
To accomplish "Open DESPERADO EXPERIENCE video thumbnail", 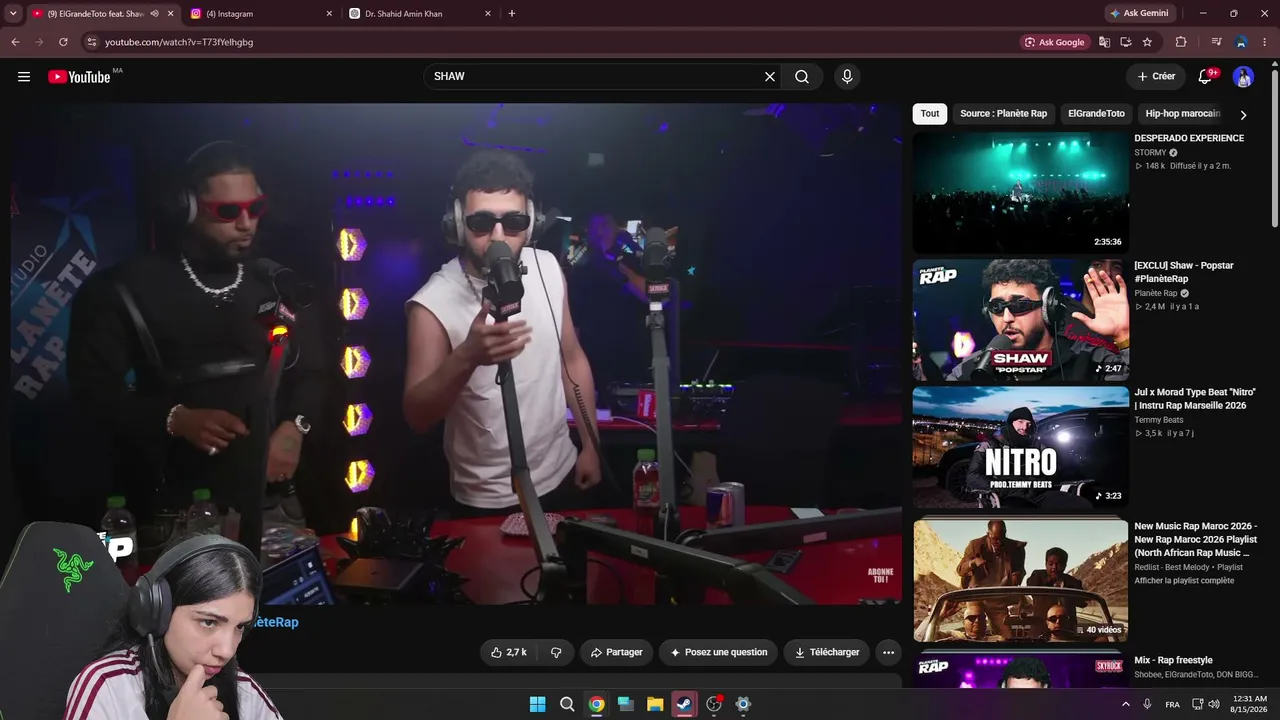I will click(x=1021, y=192).
